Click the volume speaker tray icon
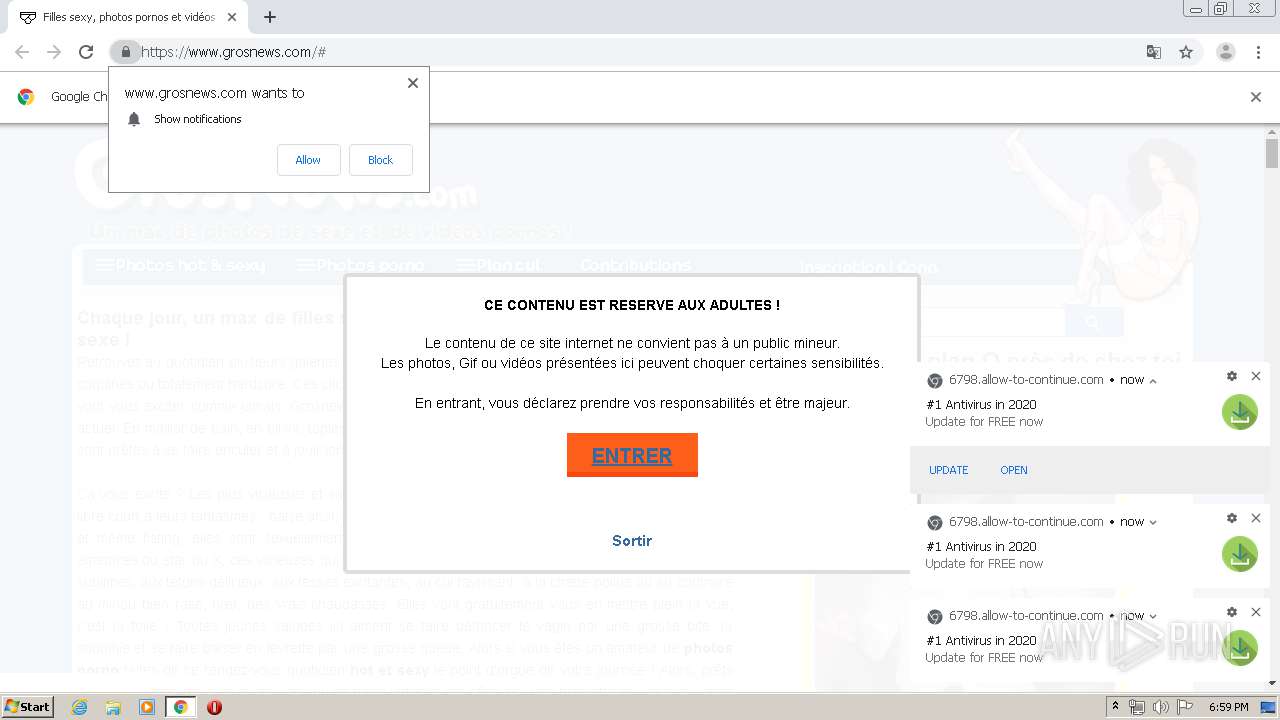The height and width of the screenshot is (720, 1280). pyautogui.click(x=1163, y=707)
